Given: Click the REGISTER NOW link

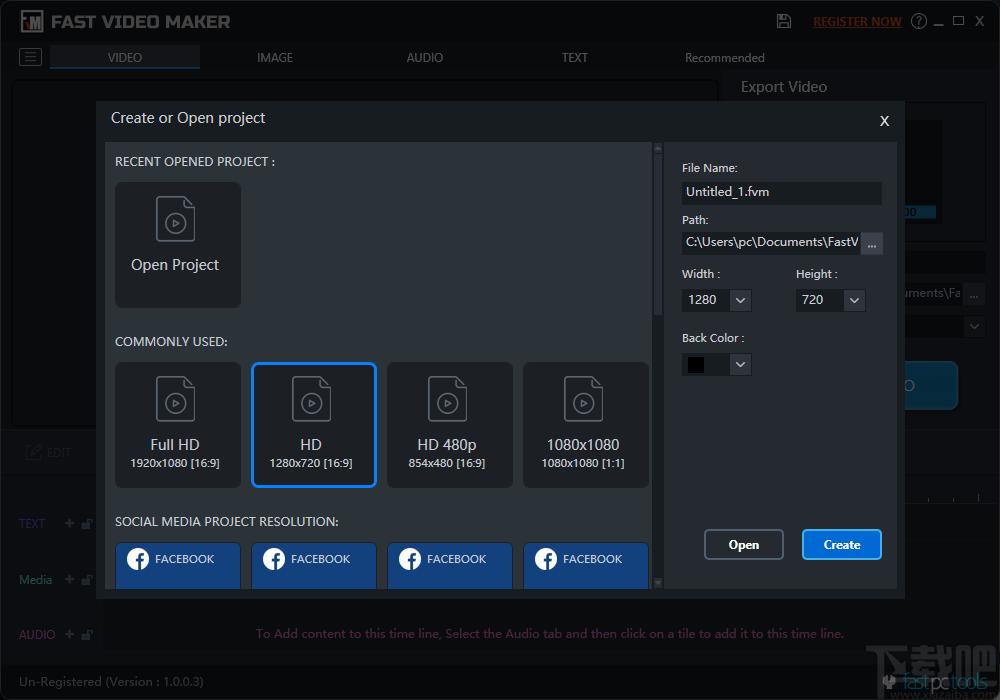Looking at the screenshot, I should (x=857, y=22).
